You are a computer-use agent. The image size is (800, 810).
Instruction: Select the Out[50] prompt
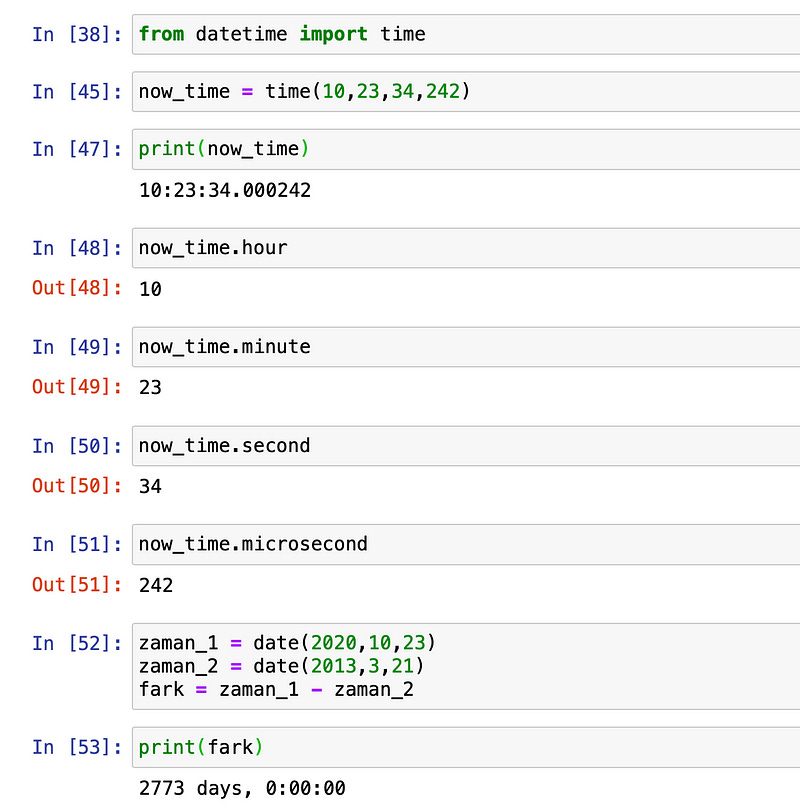[77, 486]
